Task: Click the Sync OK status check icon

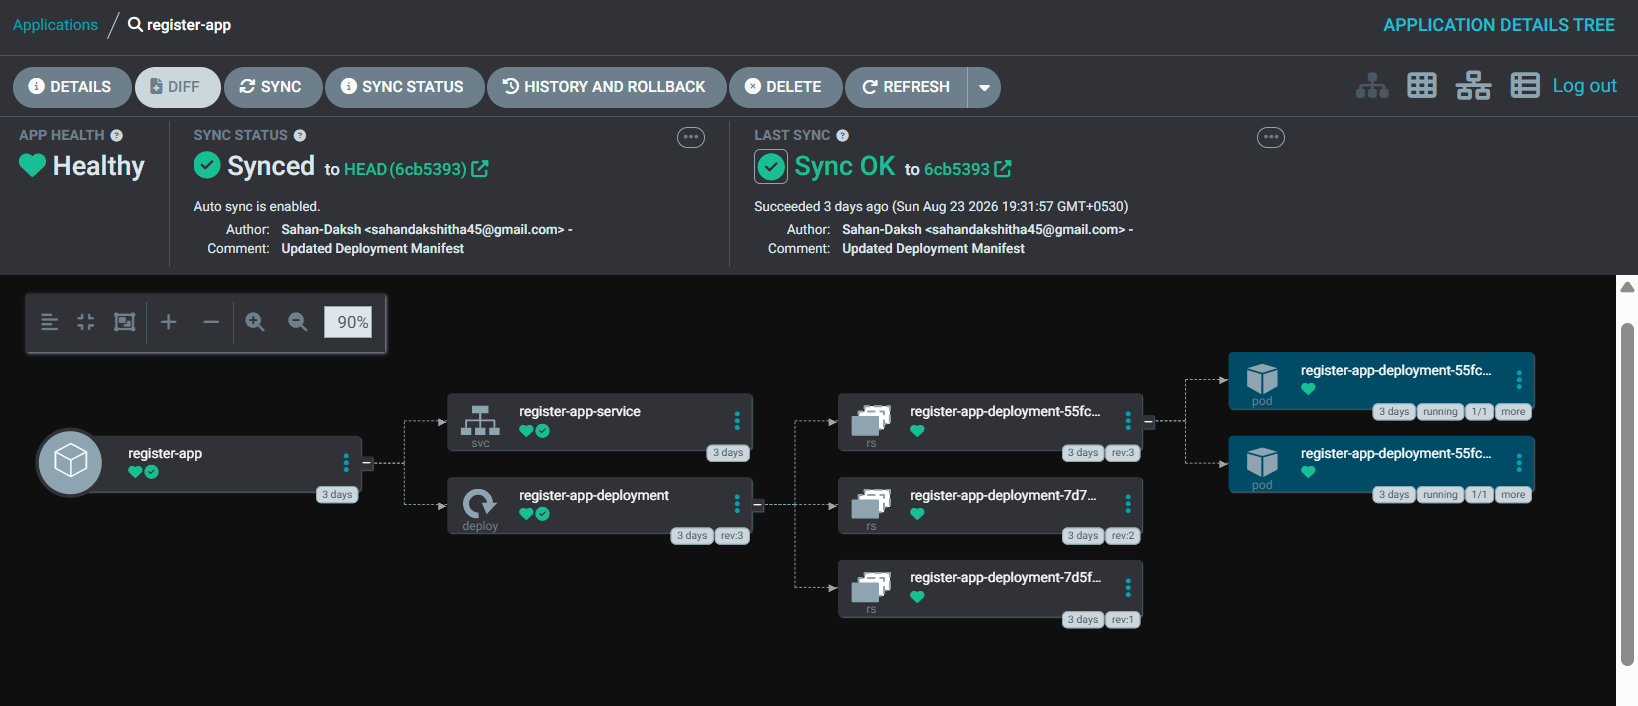Action: (771, 167)
